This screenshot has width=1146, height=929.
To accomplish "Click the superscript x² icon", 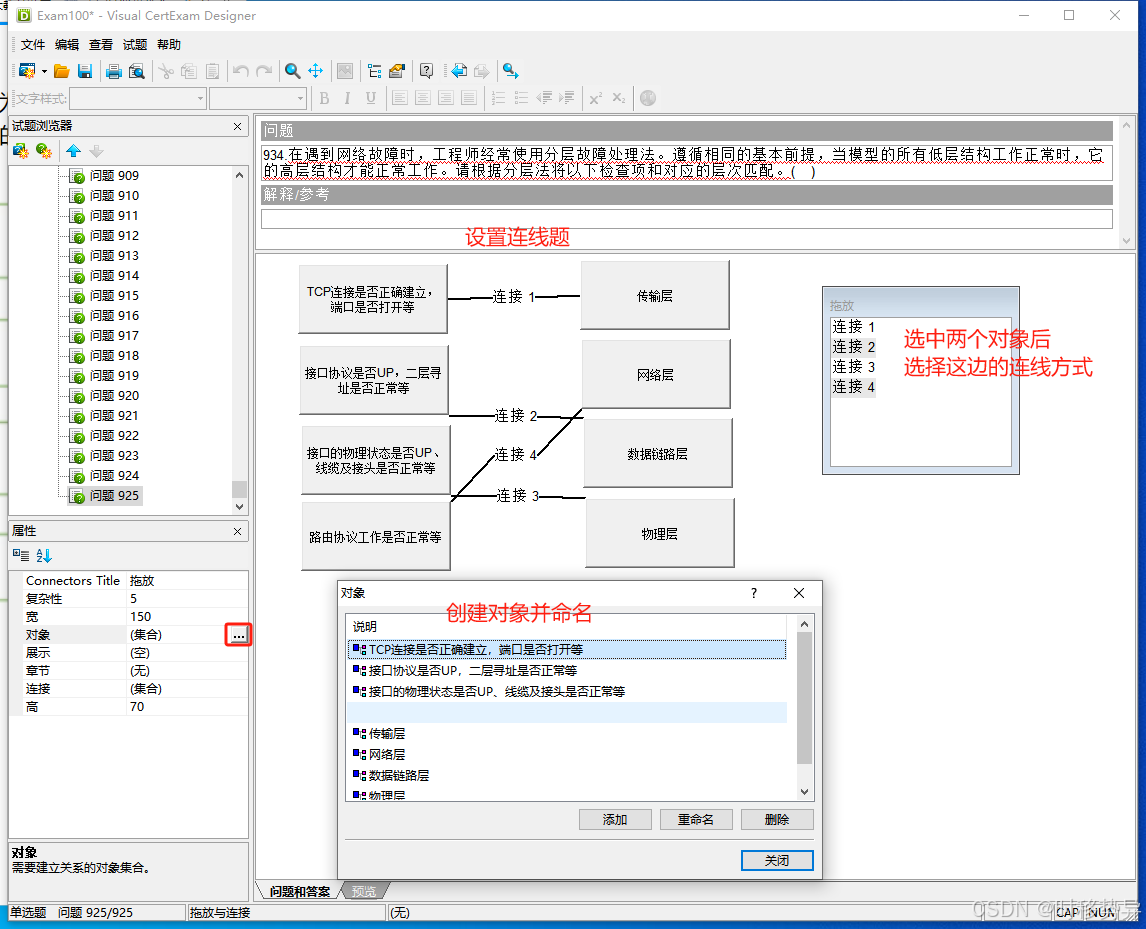I will [x=596, y=98].
